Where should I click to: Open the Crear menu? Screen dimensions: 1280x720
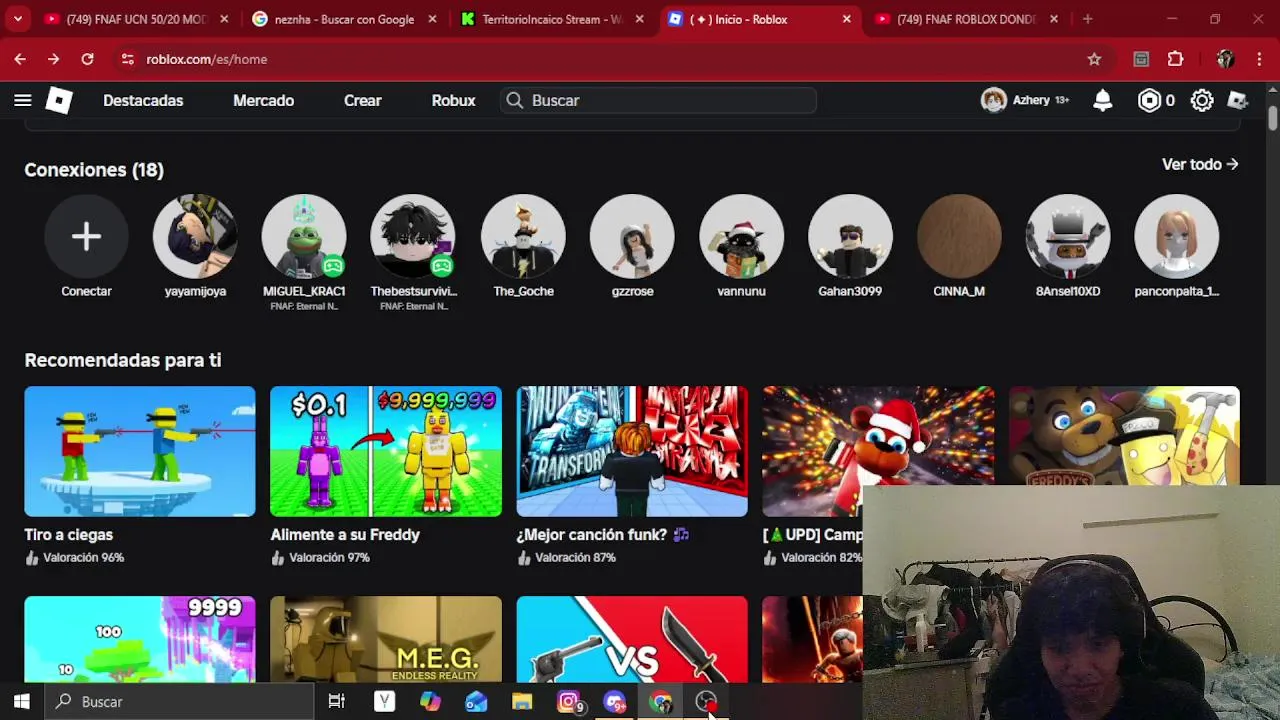coord(363,100)
